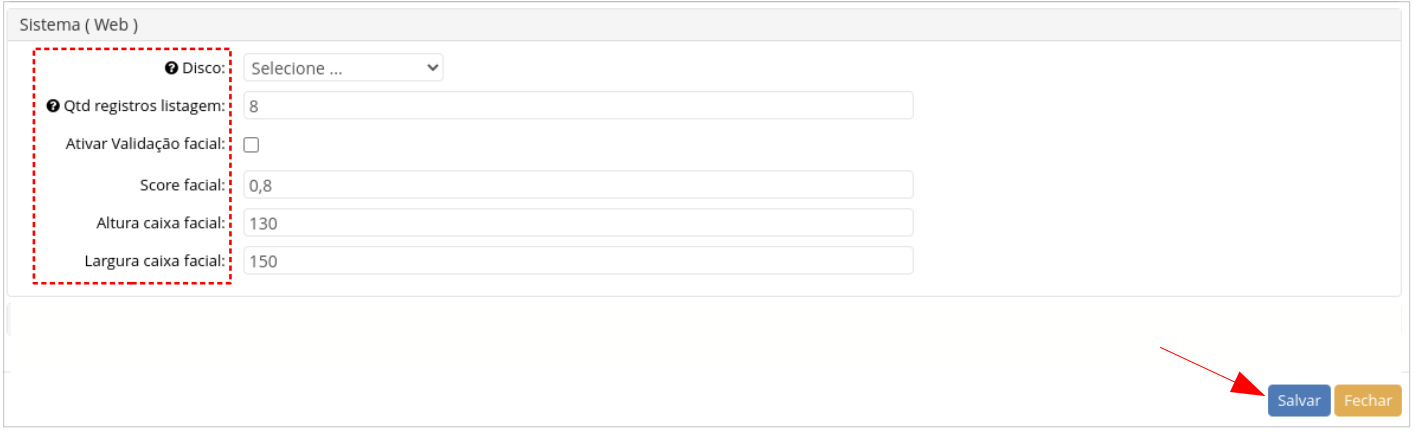This screenshot has width=1413, height=433.
Task: Click the help icon beside Disco
Action: pyautogui.click(x=171, y=69)
